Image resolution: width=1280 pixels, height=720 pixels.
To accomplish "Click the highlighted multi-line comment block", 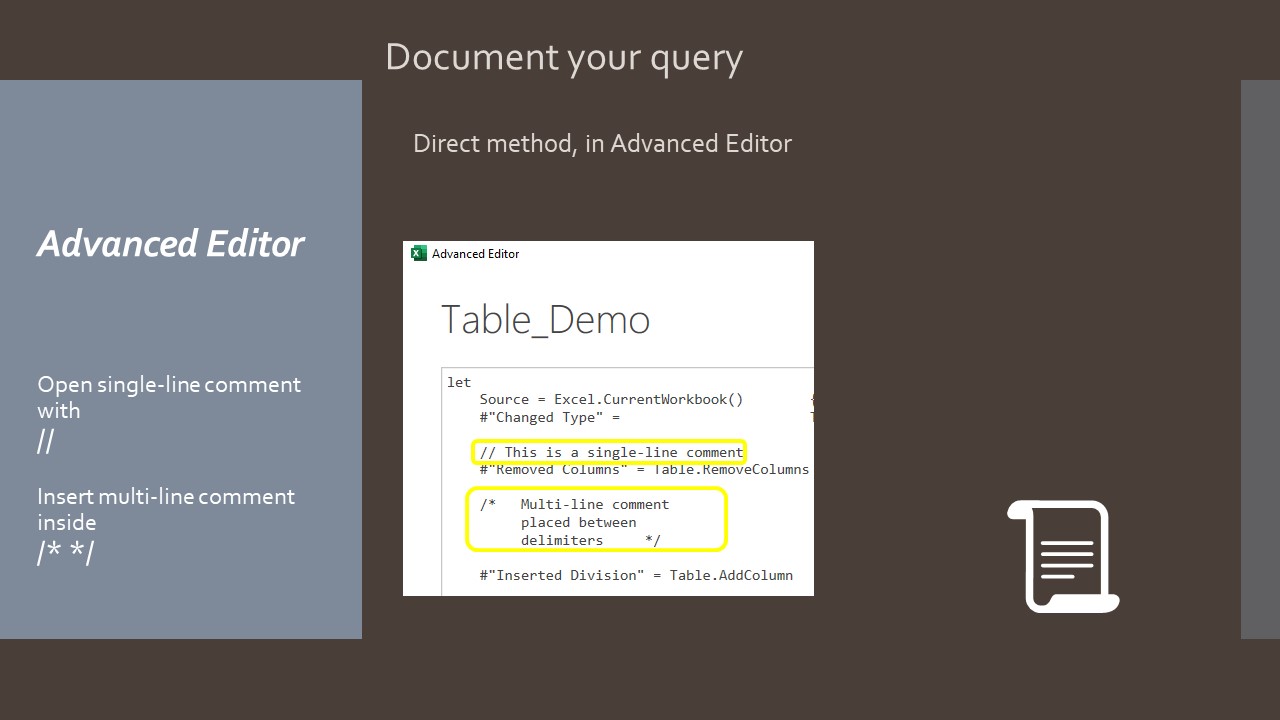I will click(595, 520).
